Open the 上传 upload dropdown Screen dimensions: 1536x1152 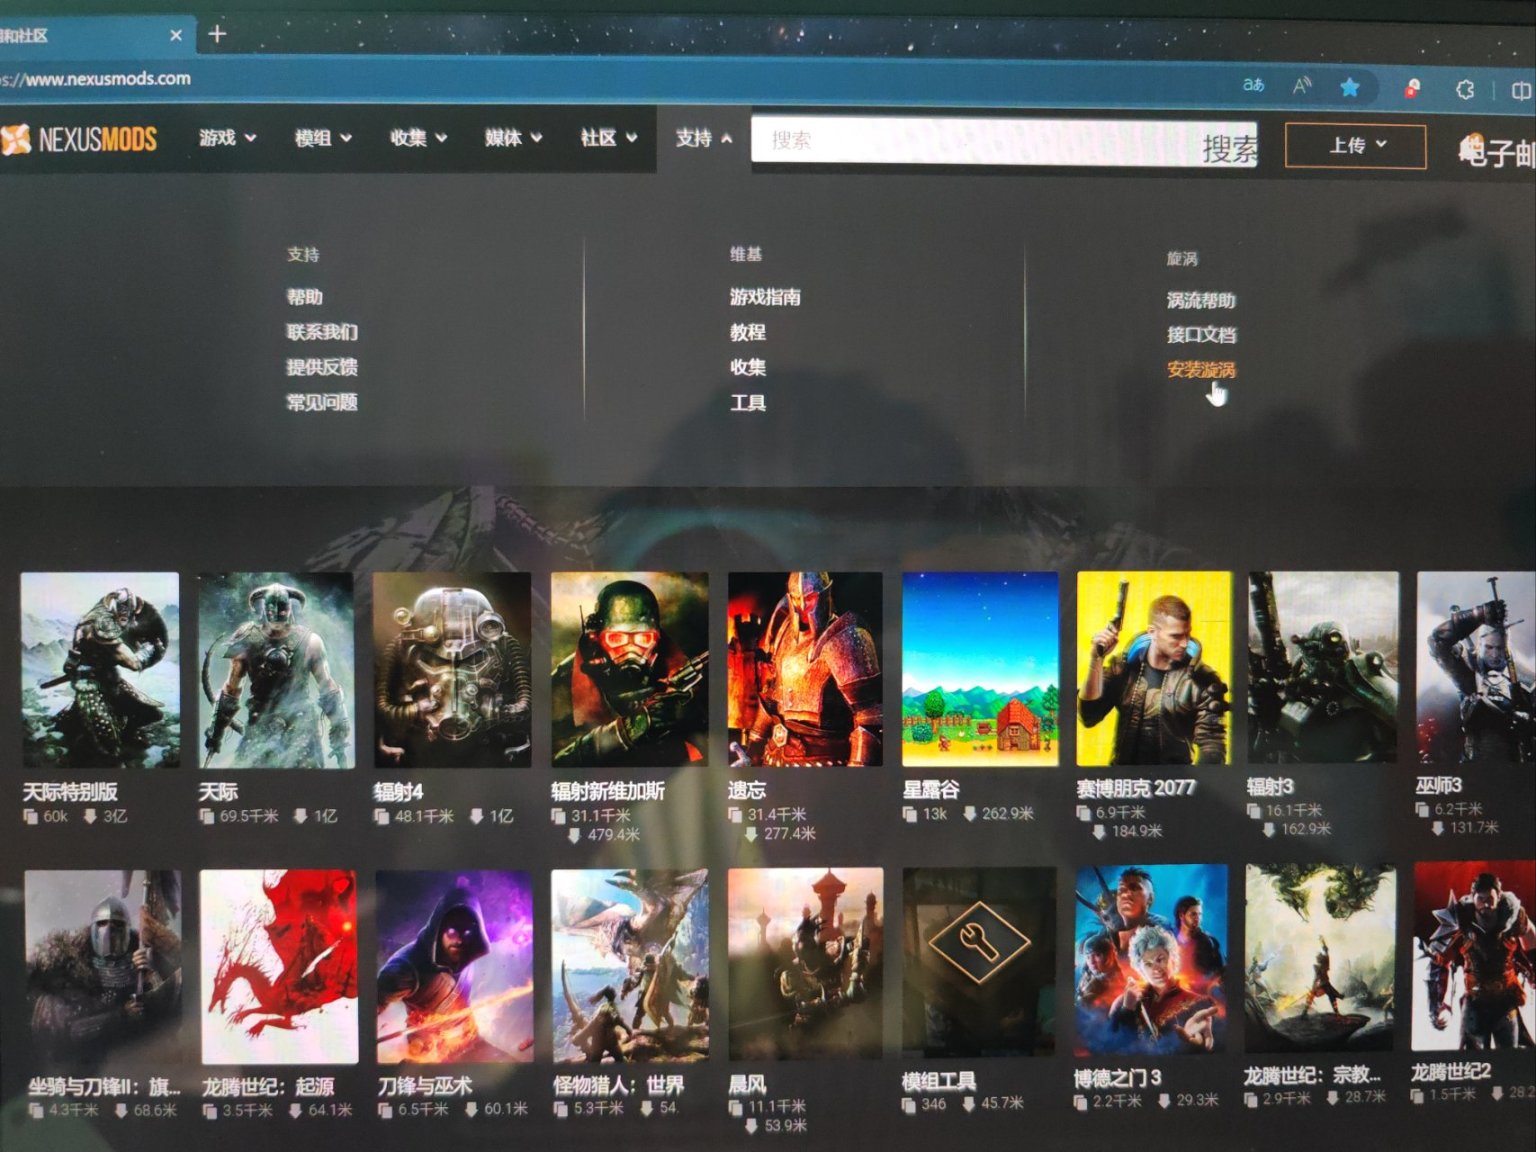[x=1355, y=146]
